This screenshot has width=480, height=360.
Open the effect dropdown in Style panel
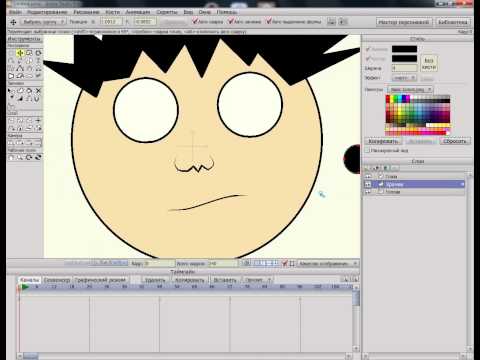point(404,78)
